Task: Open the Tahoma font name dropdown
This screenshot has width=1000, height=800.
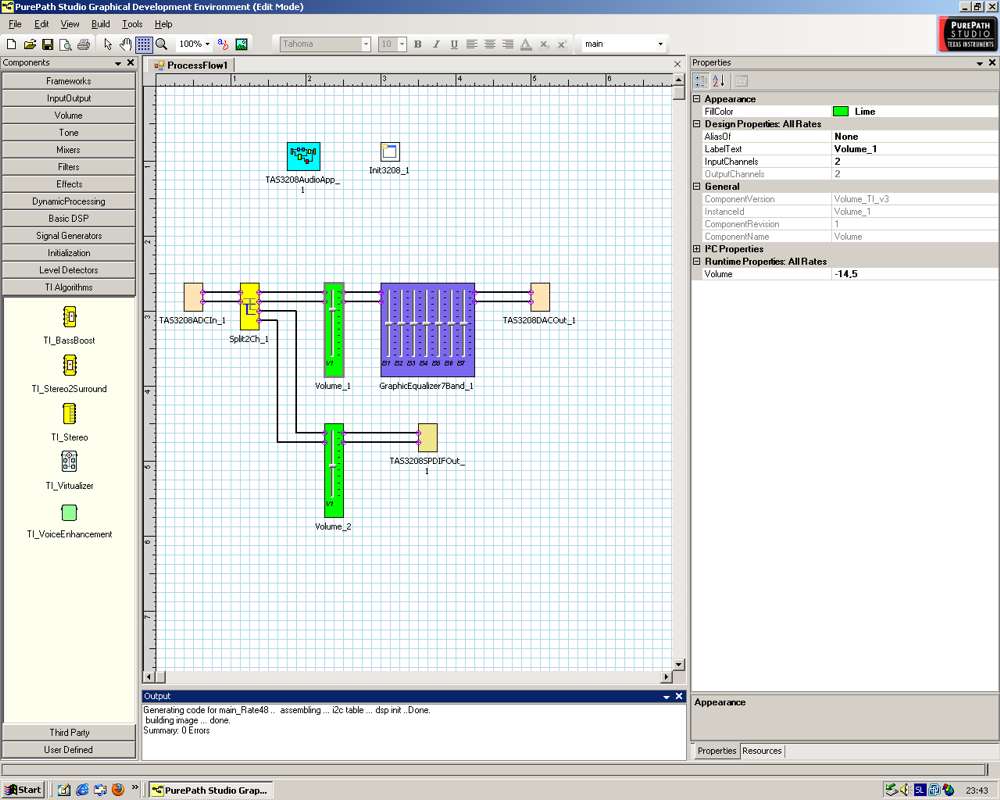Action: pos(366,44)
